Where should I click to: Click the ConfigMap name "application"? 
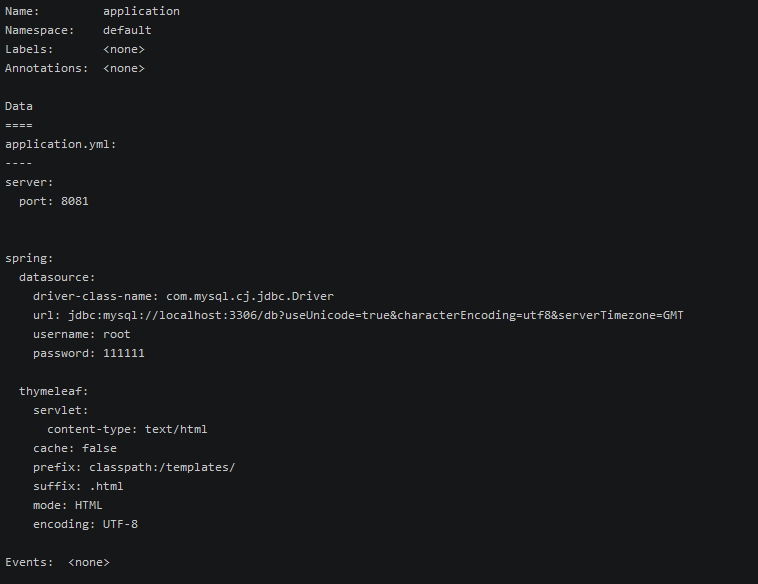click(141, 12)
